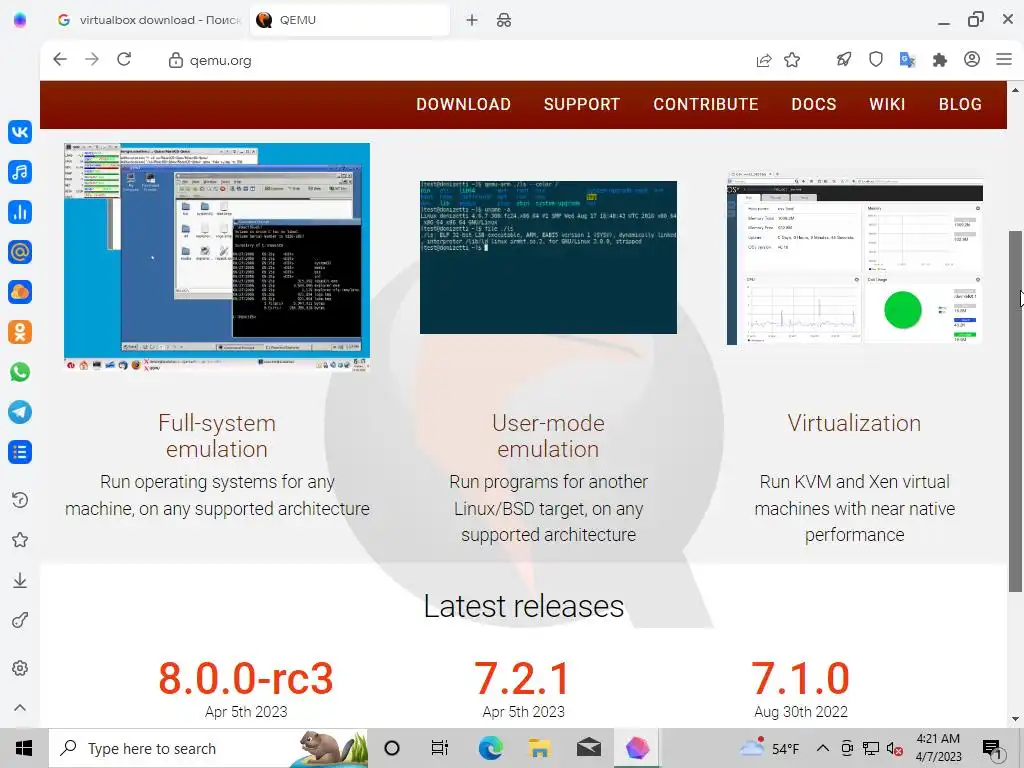Viewport: 1024px width, 768px height.
Task: Open the extensions puzzle icon
Action: click(940, 60)
